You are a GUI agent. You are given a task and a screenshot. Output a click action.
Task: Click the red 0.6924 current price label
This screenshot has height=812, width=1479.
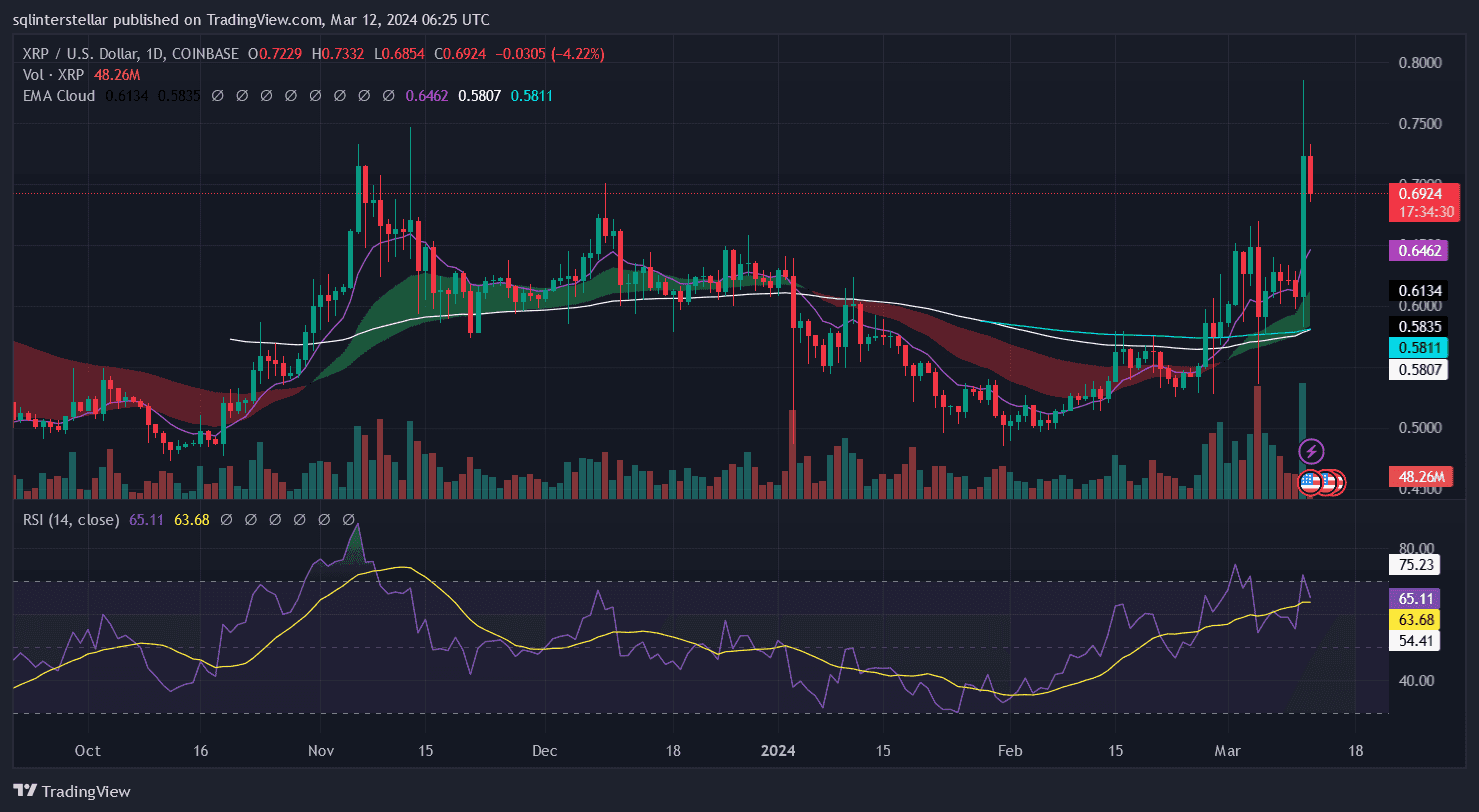(1418, 193)
